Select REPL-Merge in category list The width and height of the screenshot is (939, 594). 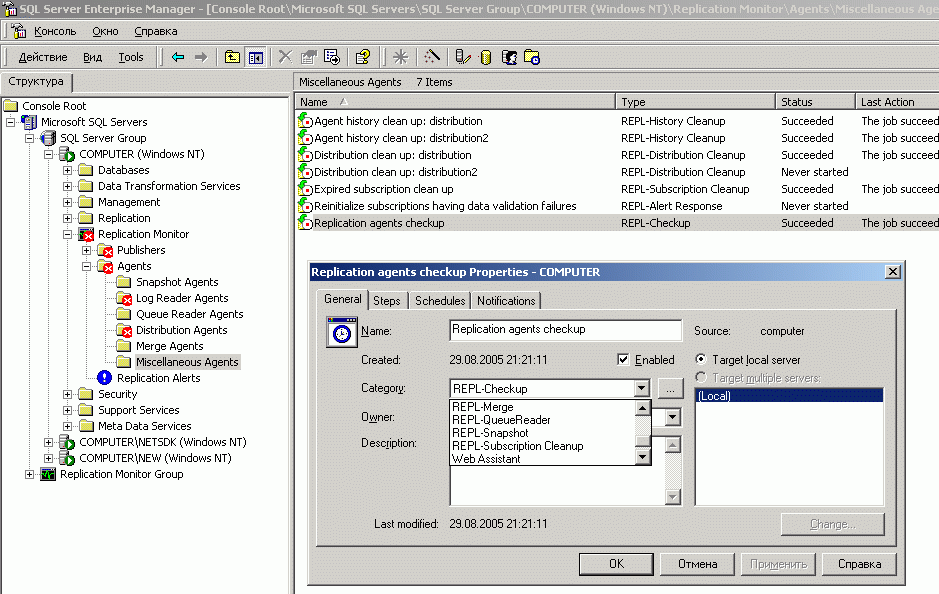[541, 407]
